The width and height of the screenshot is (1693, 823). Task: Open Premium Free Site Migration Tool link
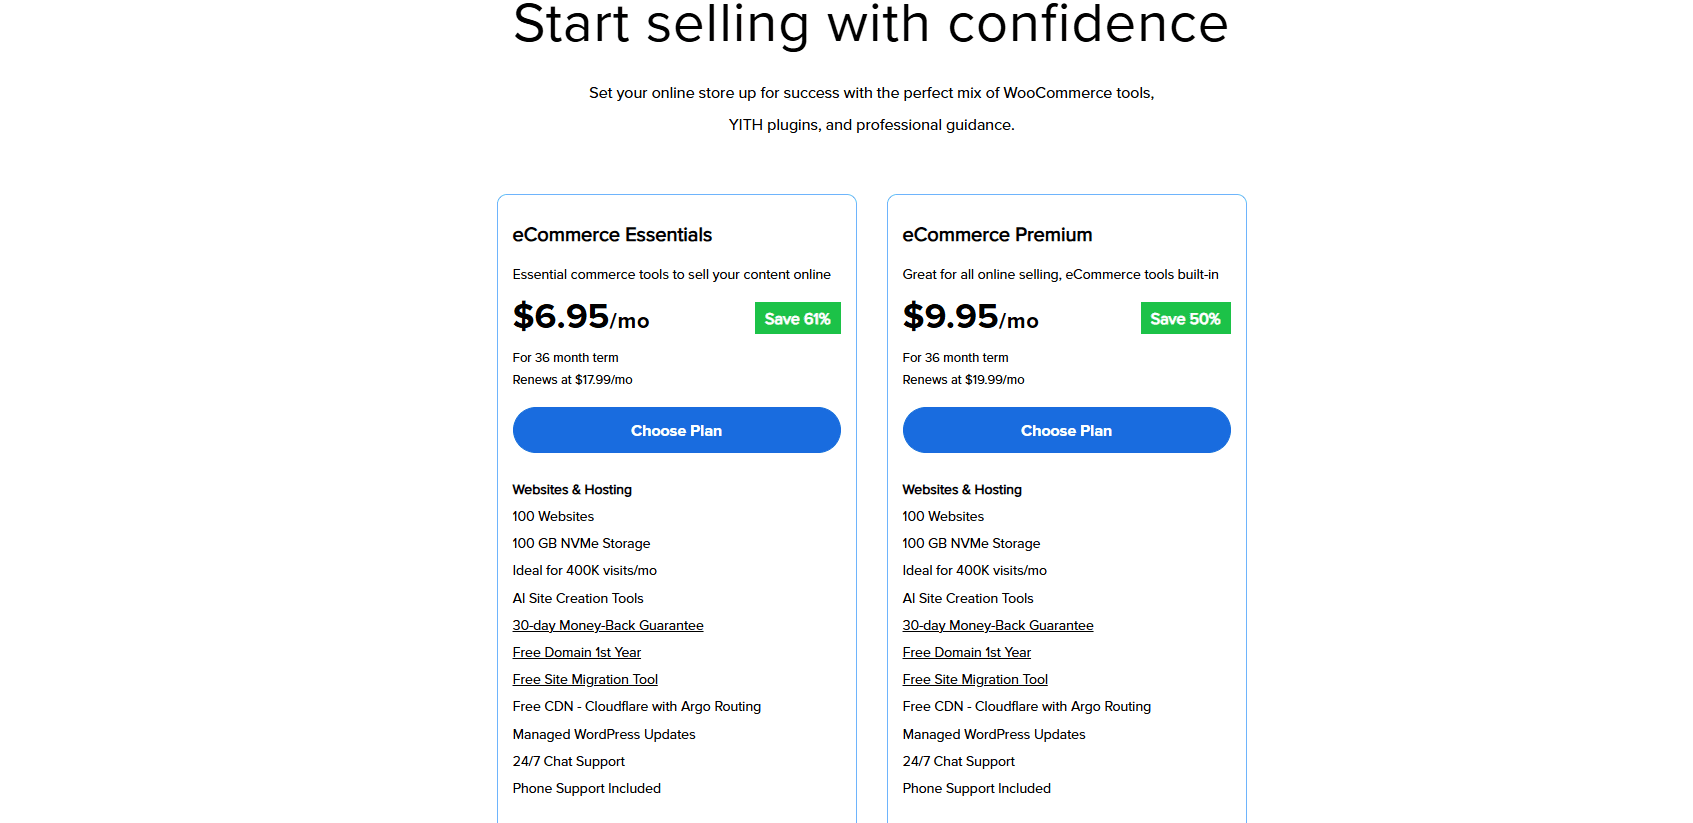coord(975,679)
